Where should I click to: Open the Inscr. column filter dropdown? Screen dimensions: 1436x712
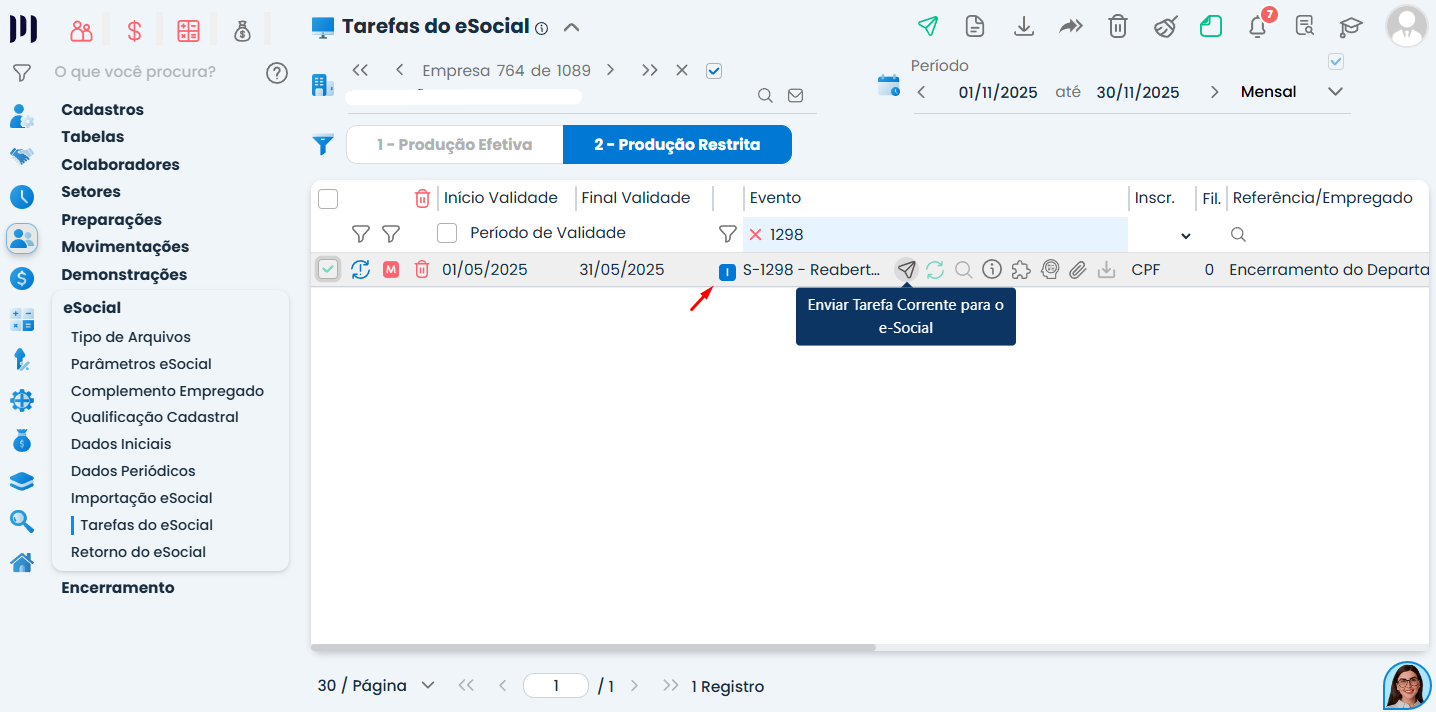coord(1186,236)
